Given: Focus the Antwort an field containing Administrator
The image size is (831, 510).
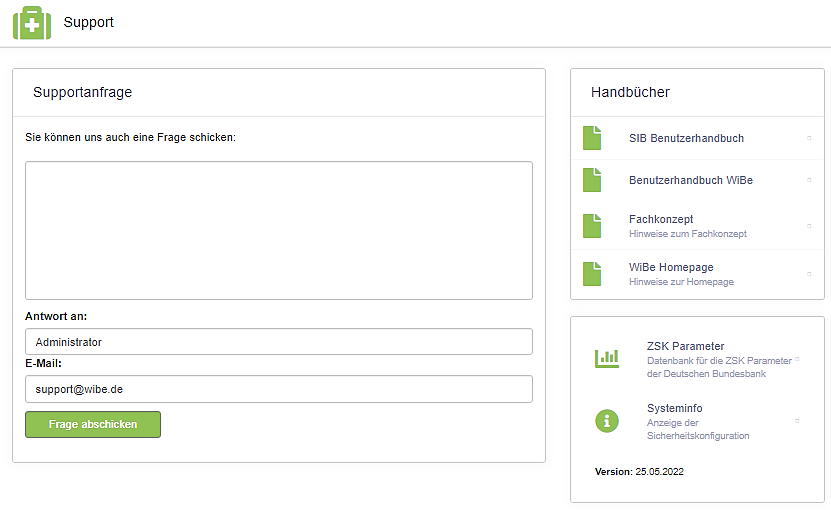Looking at the screenshot, I should (x=278, y=342).
